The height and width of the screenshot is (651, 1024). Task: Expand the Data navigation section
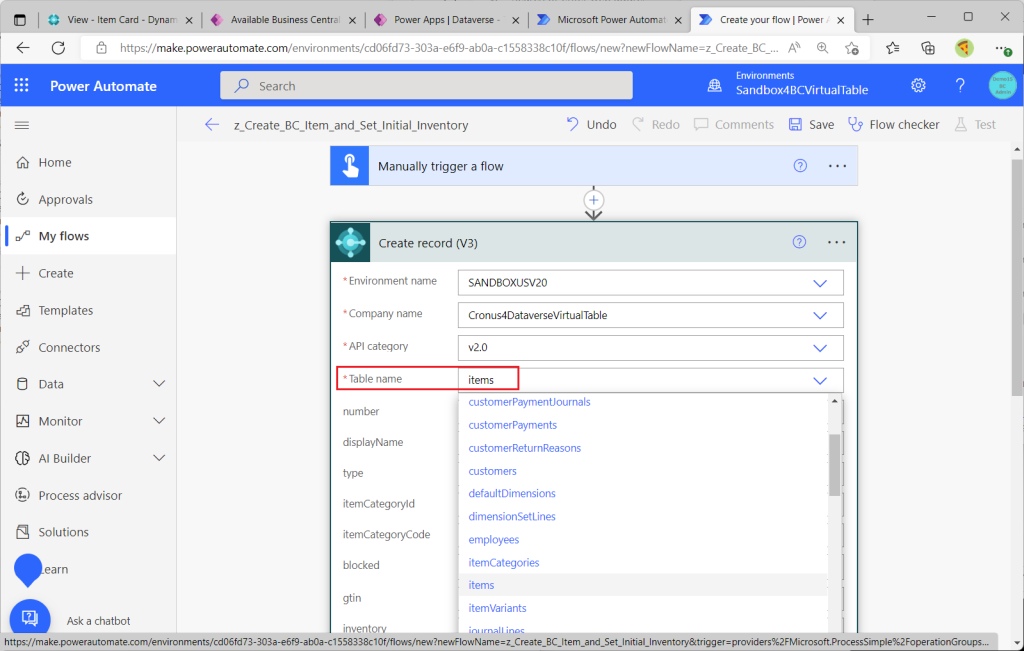(x=159, y=384)
